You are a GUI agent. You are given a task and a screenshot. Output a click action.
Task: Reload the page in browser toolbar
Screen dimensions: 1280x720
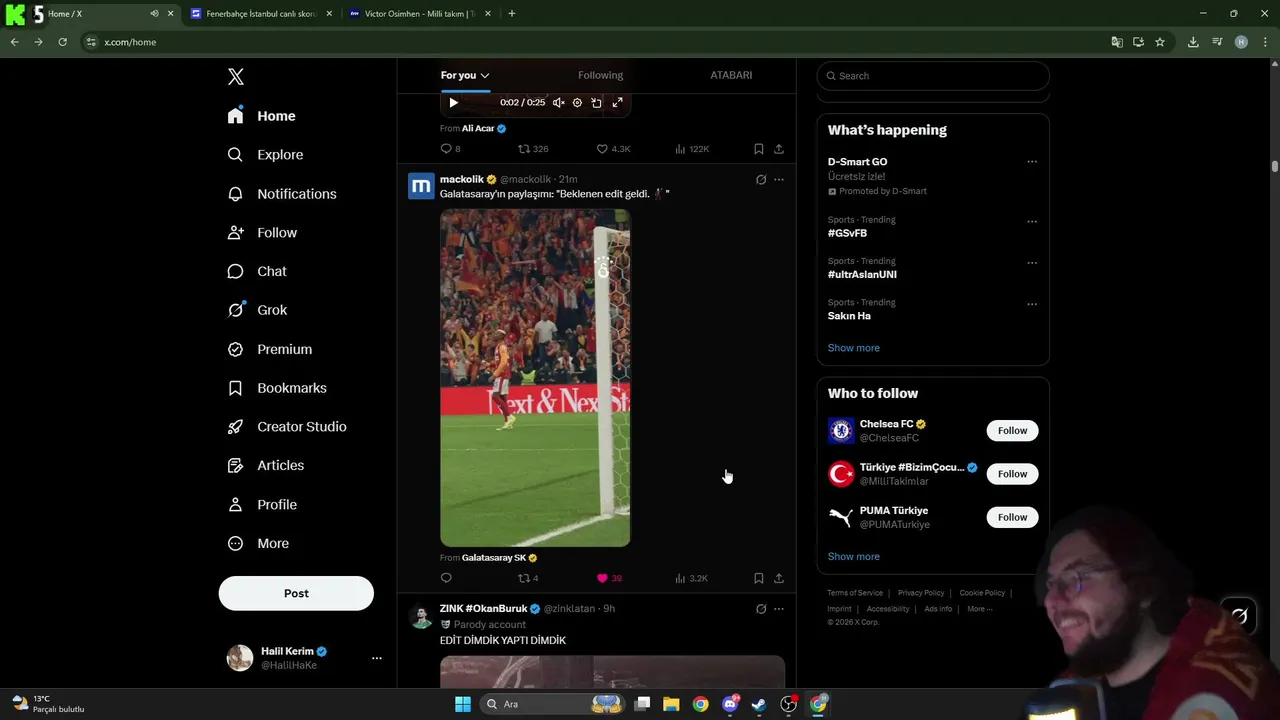pyautogui.click(x=62, y=42)
